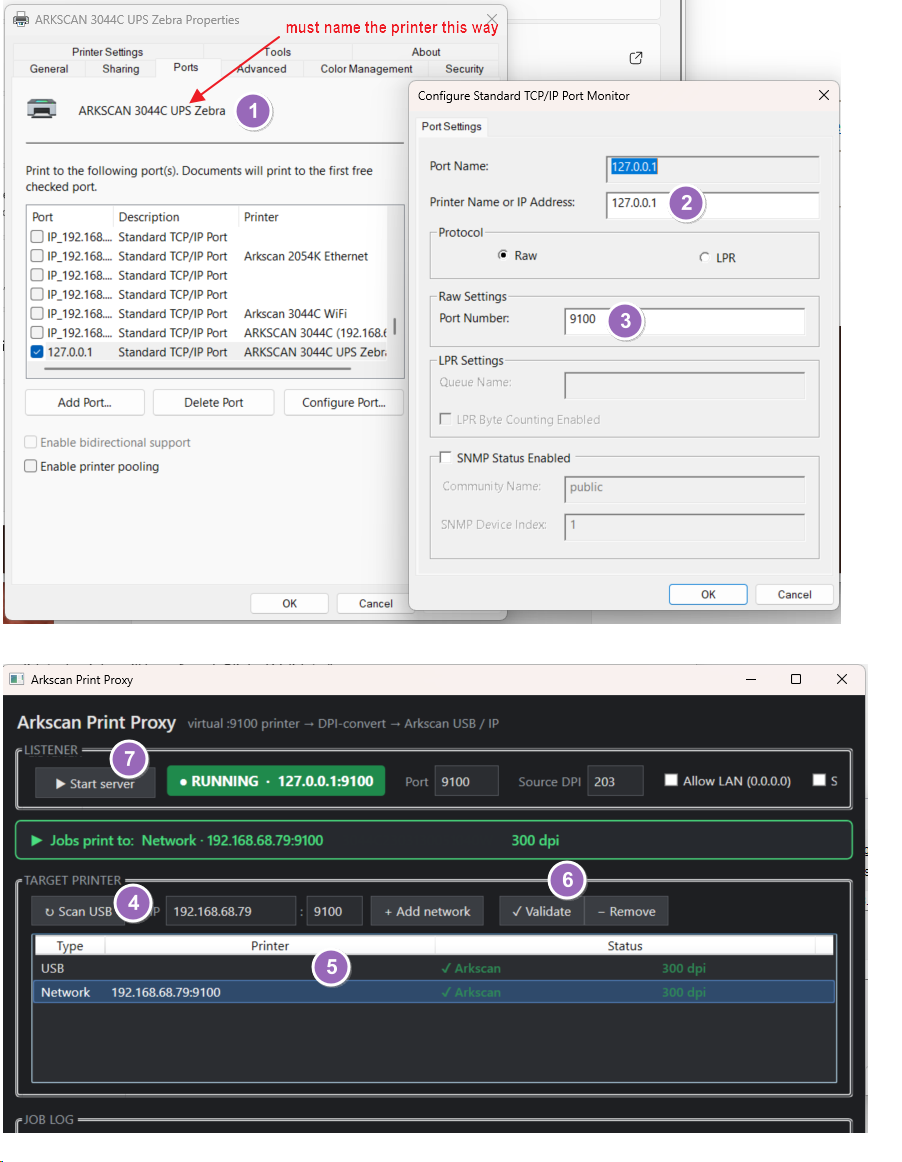This screenshot has width=902, height=1162.
Task: Uncheck the 127.0.0.1 port checkbox
Action: click(37, 352)
